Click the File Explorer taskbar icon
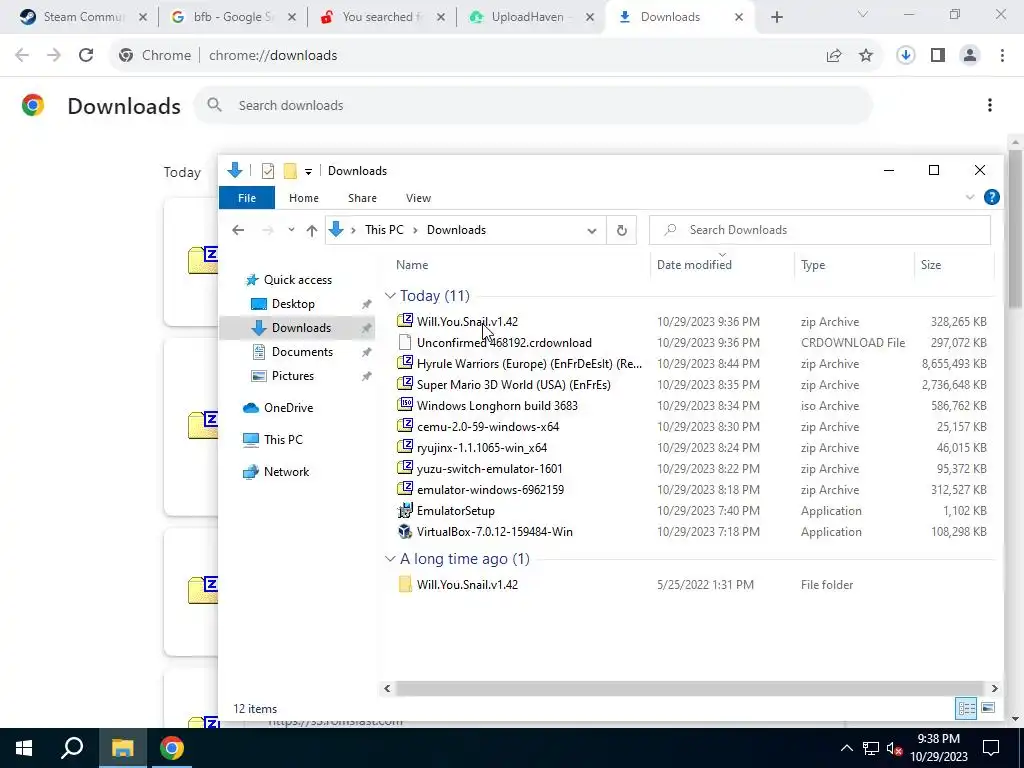 [x=123, y=748]
